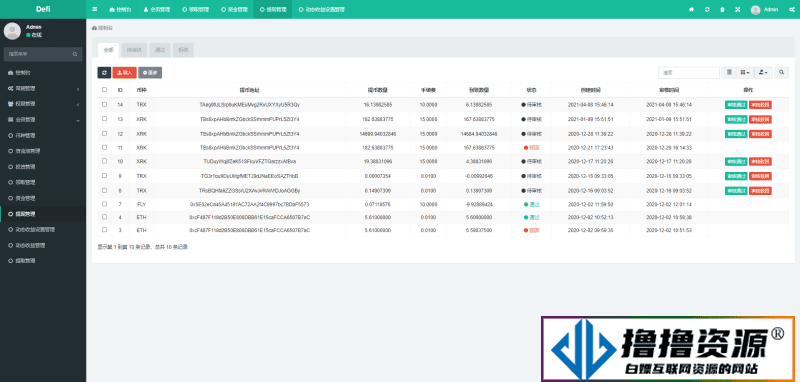
Task: Toggle card view icon beside search box
Action: 730,72
